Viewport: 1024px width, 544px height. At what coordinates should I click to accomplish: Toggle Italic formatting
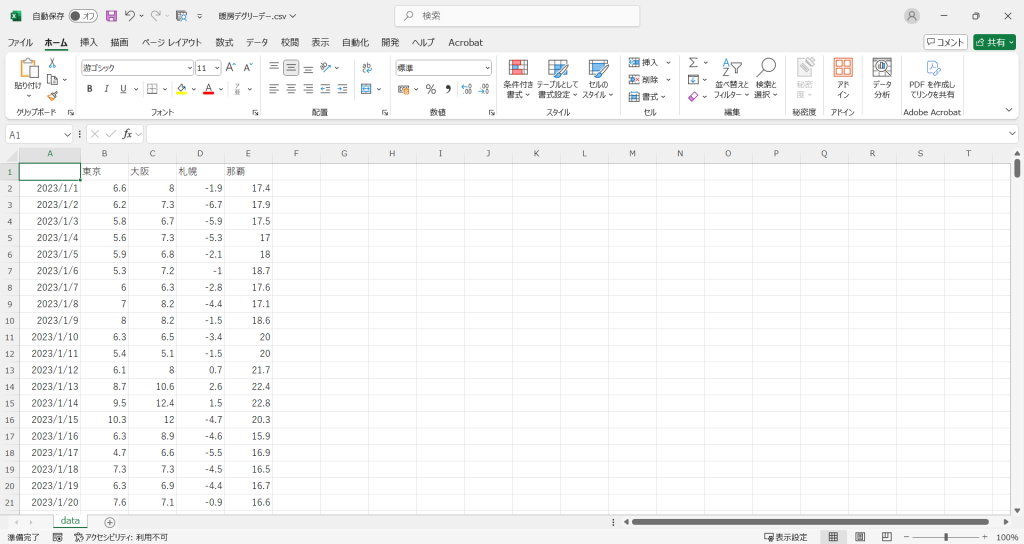coord(106,89)
